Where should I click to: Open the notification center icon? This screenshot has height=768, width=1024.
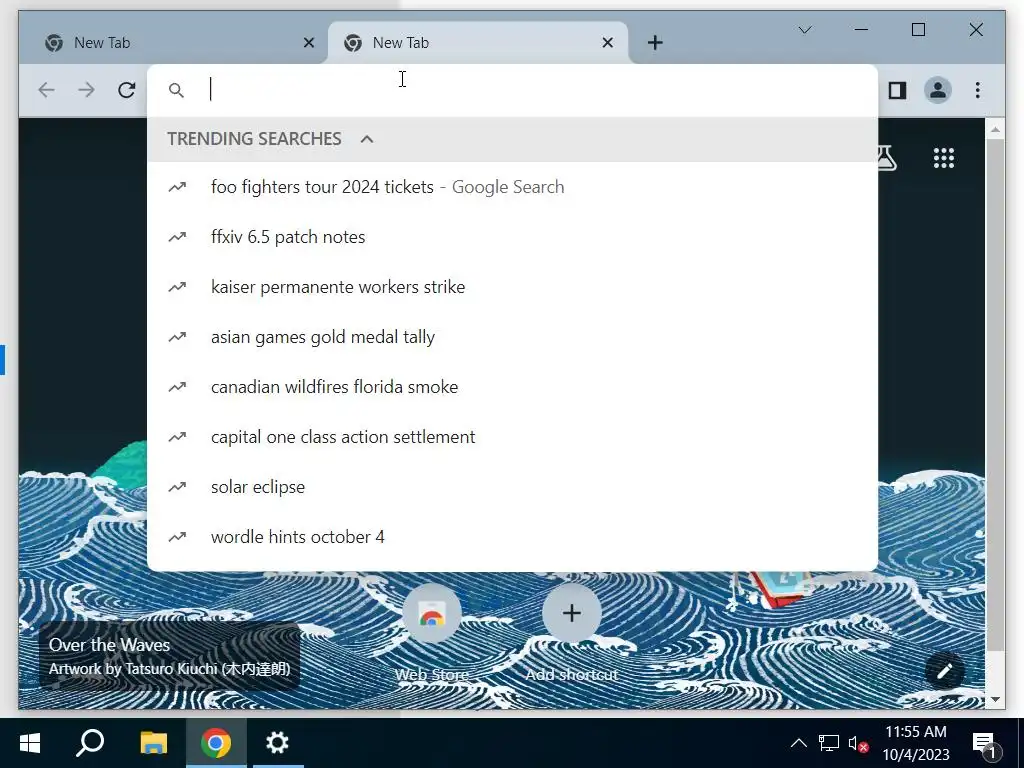[985, 743]
